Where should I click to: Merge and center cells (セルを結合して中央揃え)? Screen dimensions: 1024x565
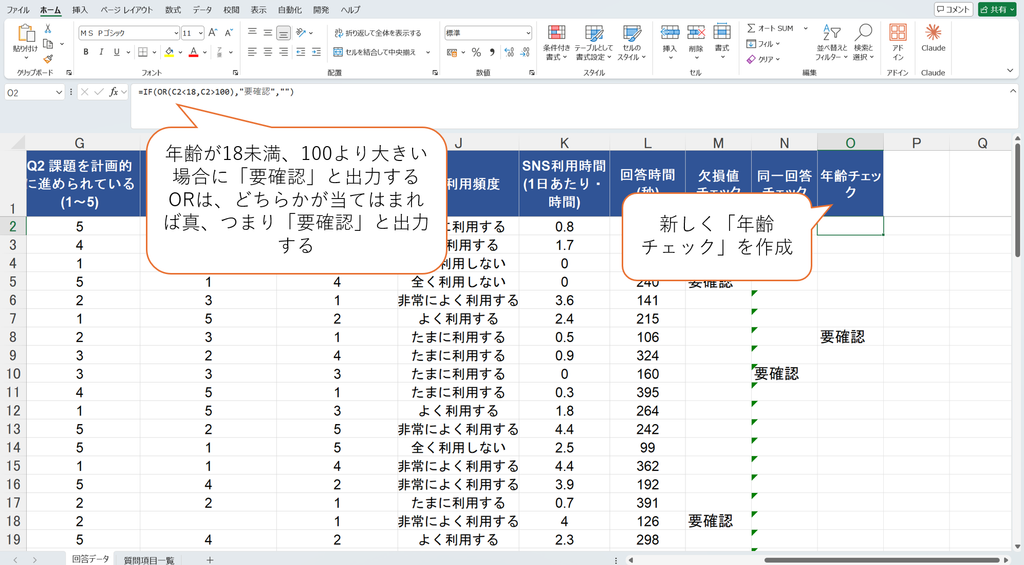pyautogui.click(x=380, y=52)
